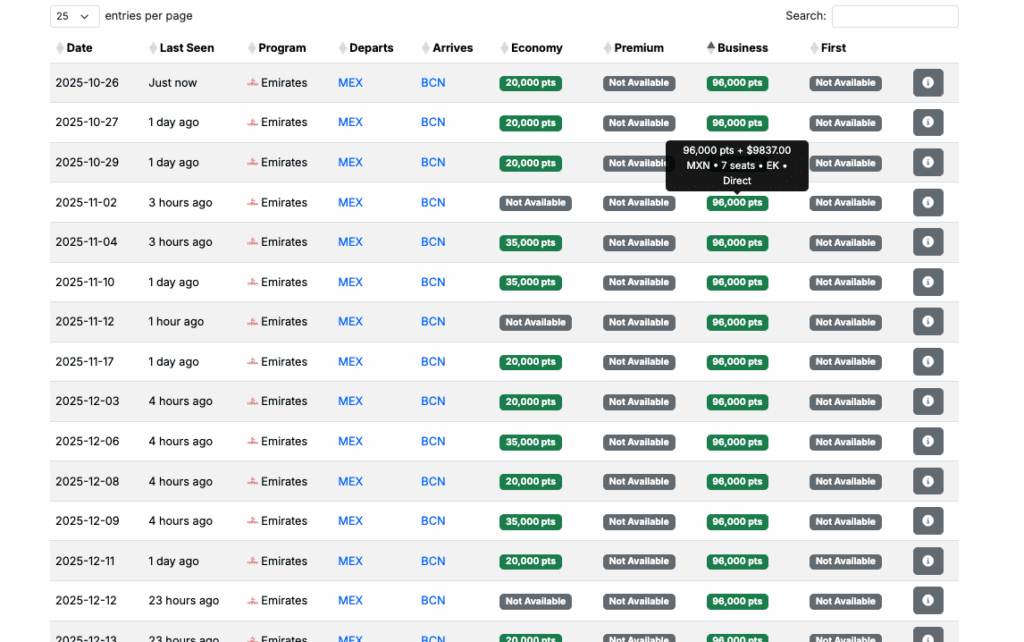
Task: Click 35,000 pts economy badge for 2025-12-06
Action: 530,442
